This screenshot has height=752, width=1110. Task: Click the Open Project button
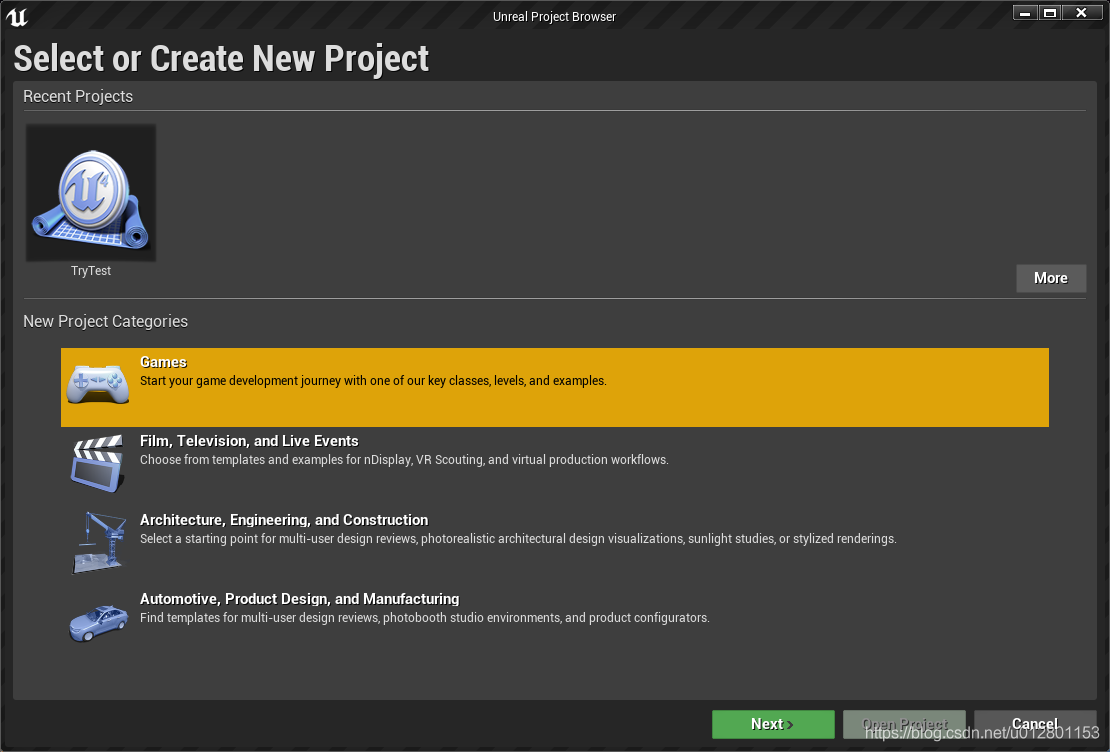[904, 724]
